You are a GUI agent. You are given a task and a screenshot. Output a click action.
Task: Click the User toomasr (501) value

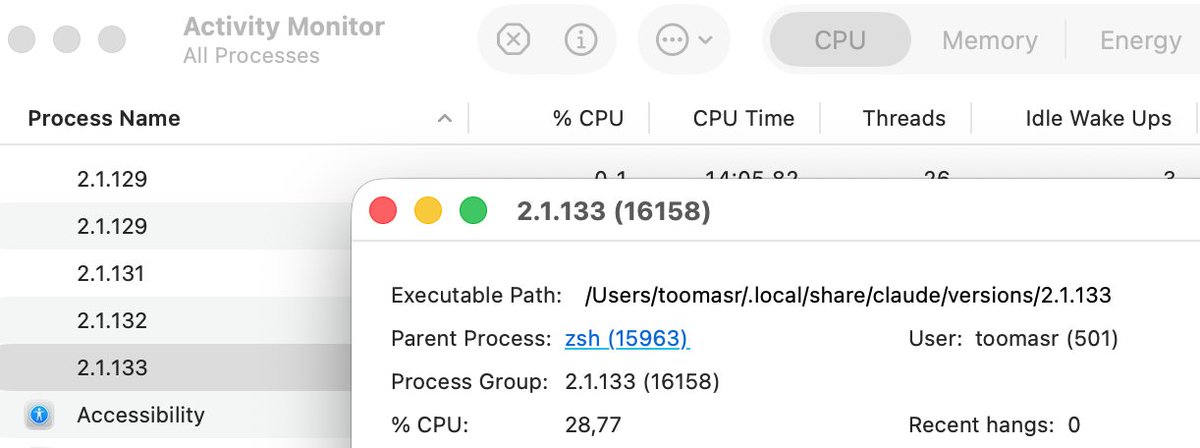pyautogui.click(x=1046, y=338)
